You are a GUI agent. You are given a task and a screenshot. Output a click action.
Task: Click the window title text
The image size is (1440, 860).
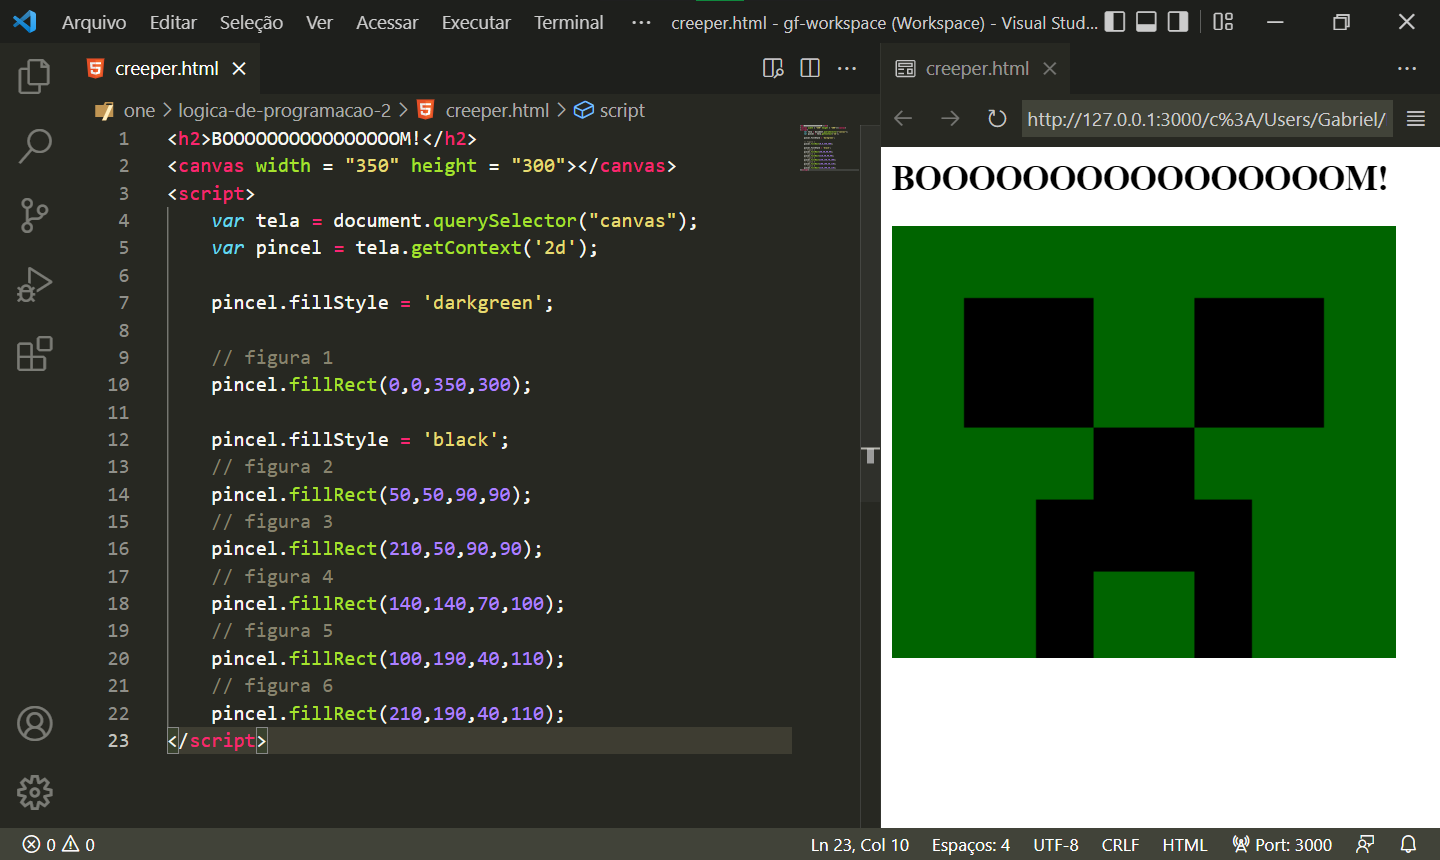point(884,22)
